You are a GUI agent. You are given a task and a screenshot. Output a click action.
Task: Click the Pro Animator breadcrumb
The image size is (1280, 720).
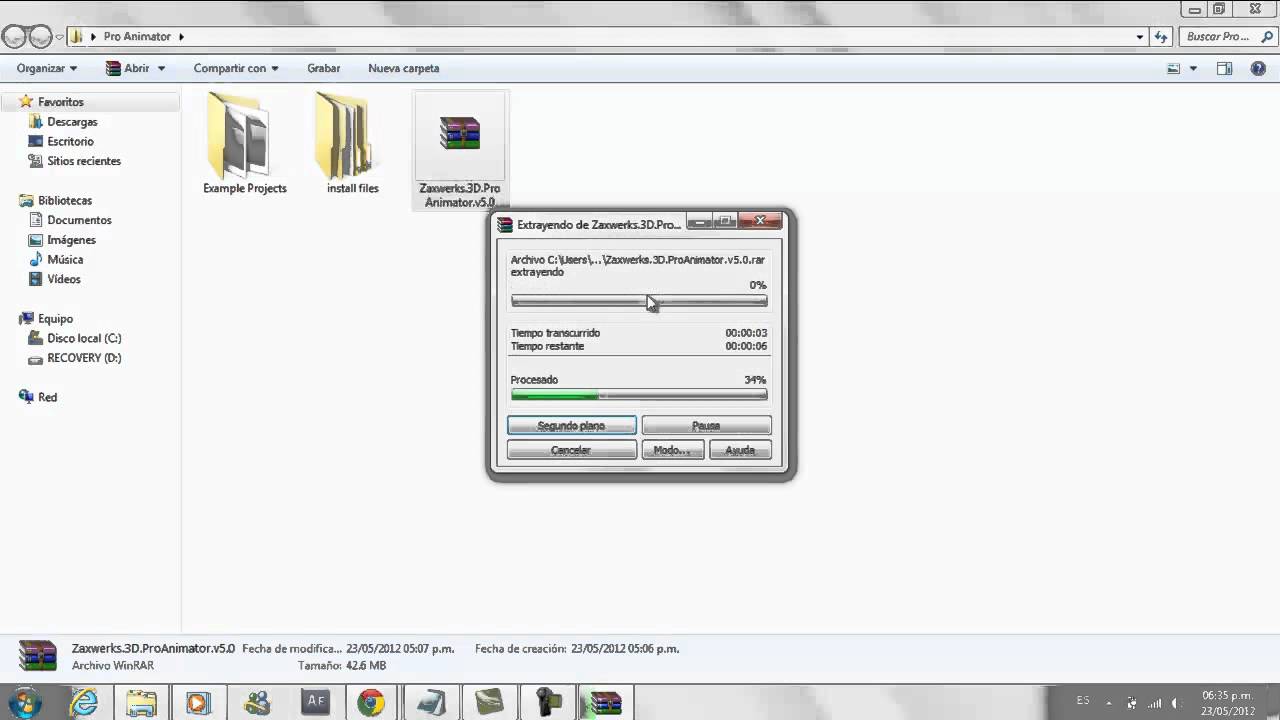tap(137, 37)
